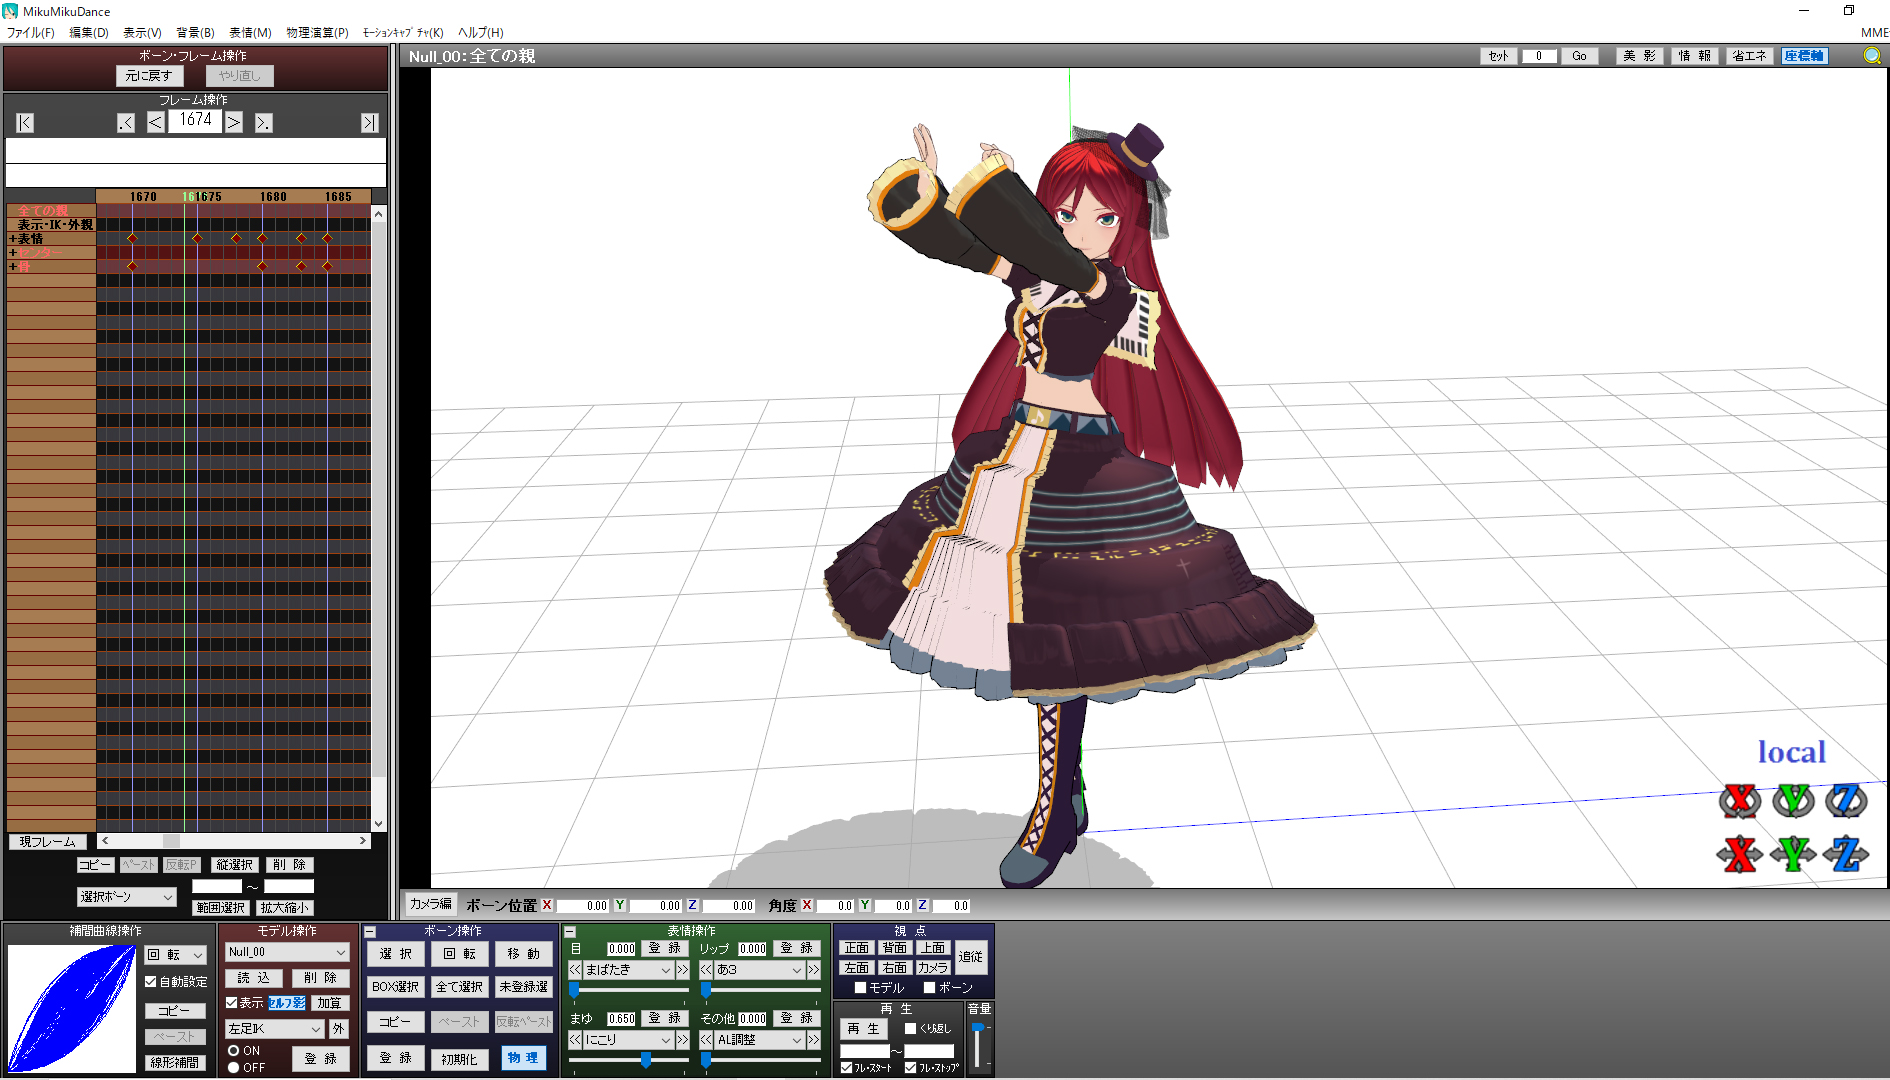The width and height of the screenshot is (1890, 1080).
Task: Click the 物理 physics button
Action: pyautogui.click(x=523, y=1058)
